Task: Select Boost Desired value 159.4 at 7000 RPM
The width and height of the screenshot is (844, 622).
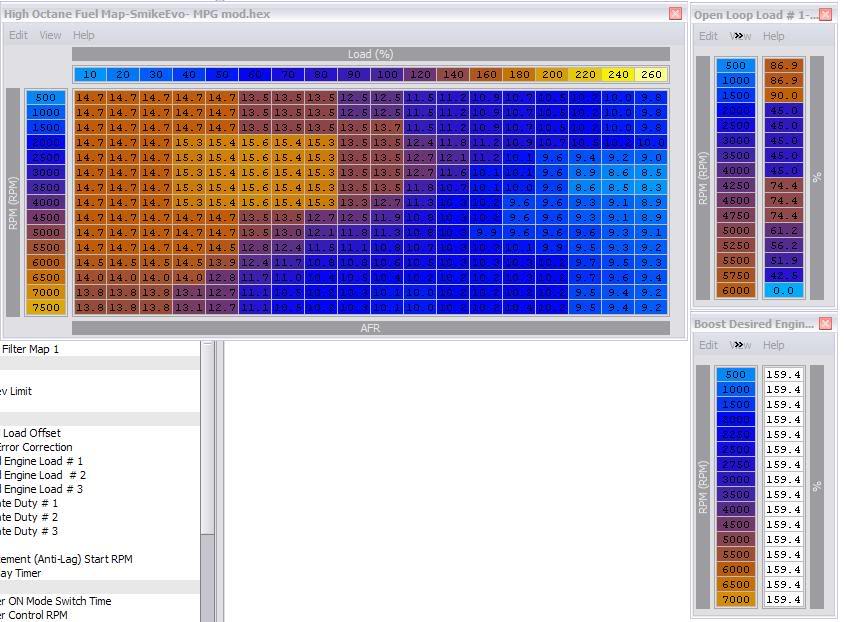Action: pyautogui.click(x=784, y=599)
